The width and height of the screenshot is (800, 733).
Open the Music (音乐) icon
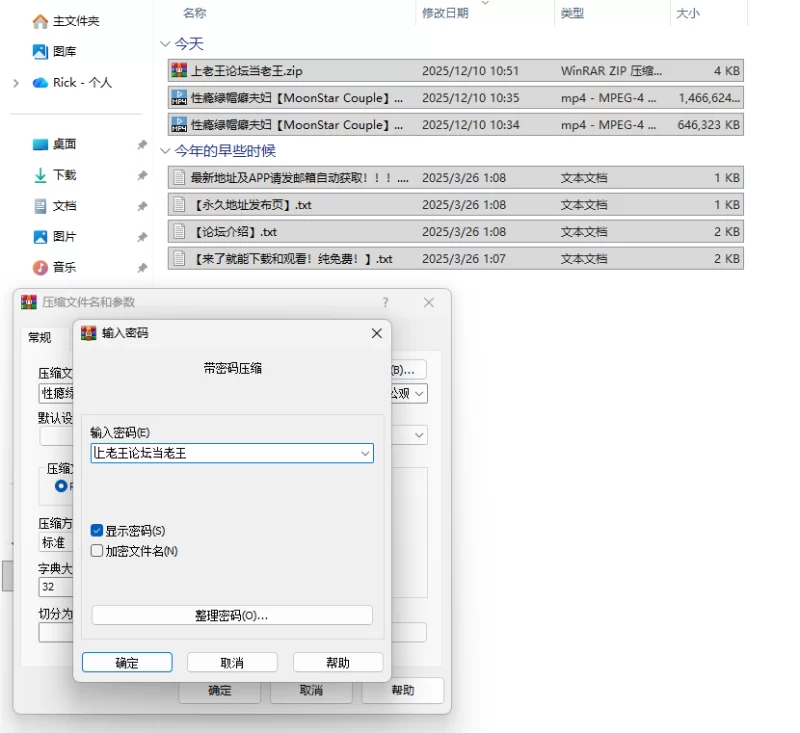[x=40, y=267]
